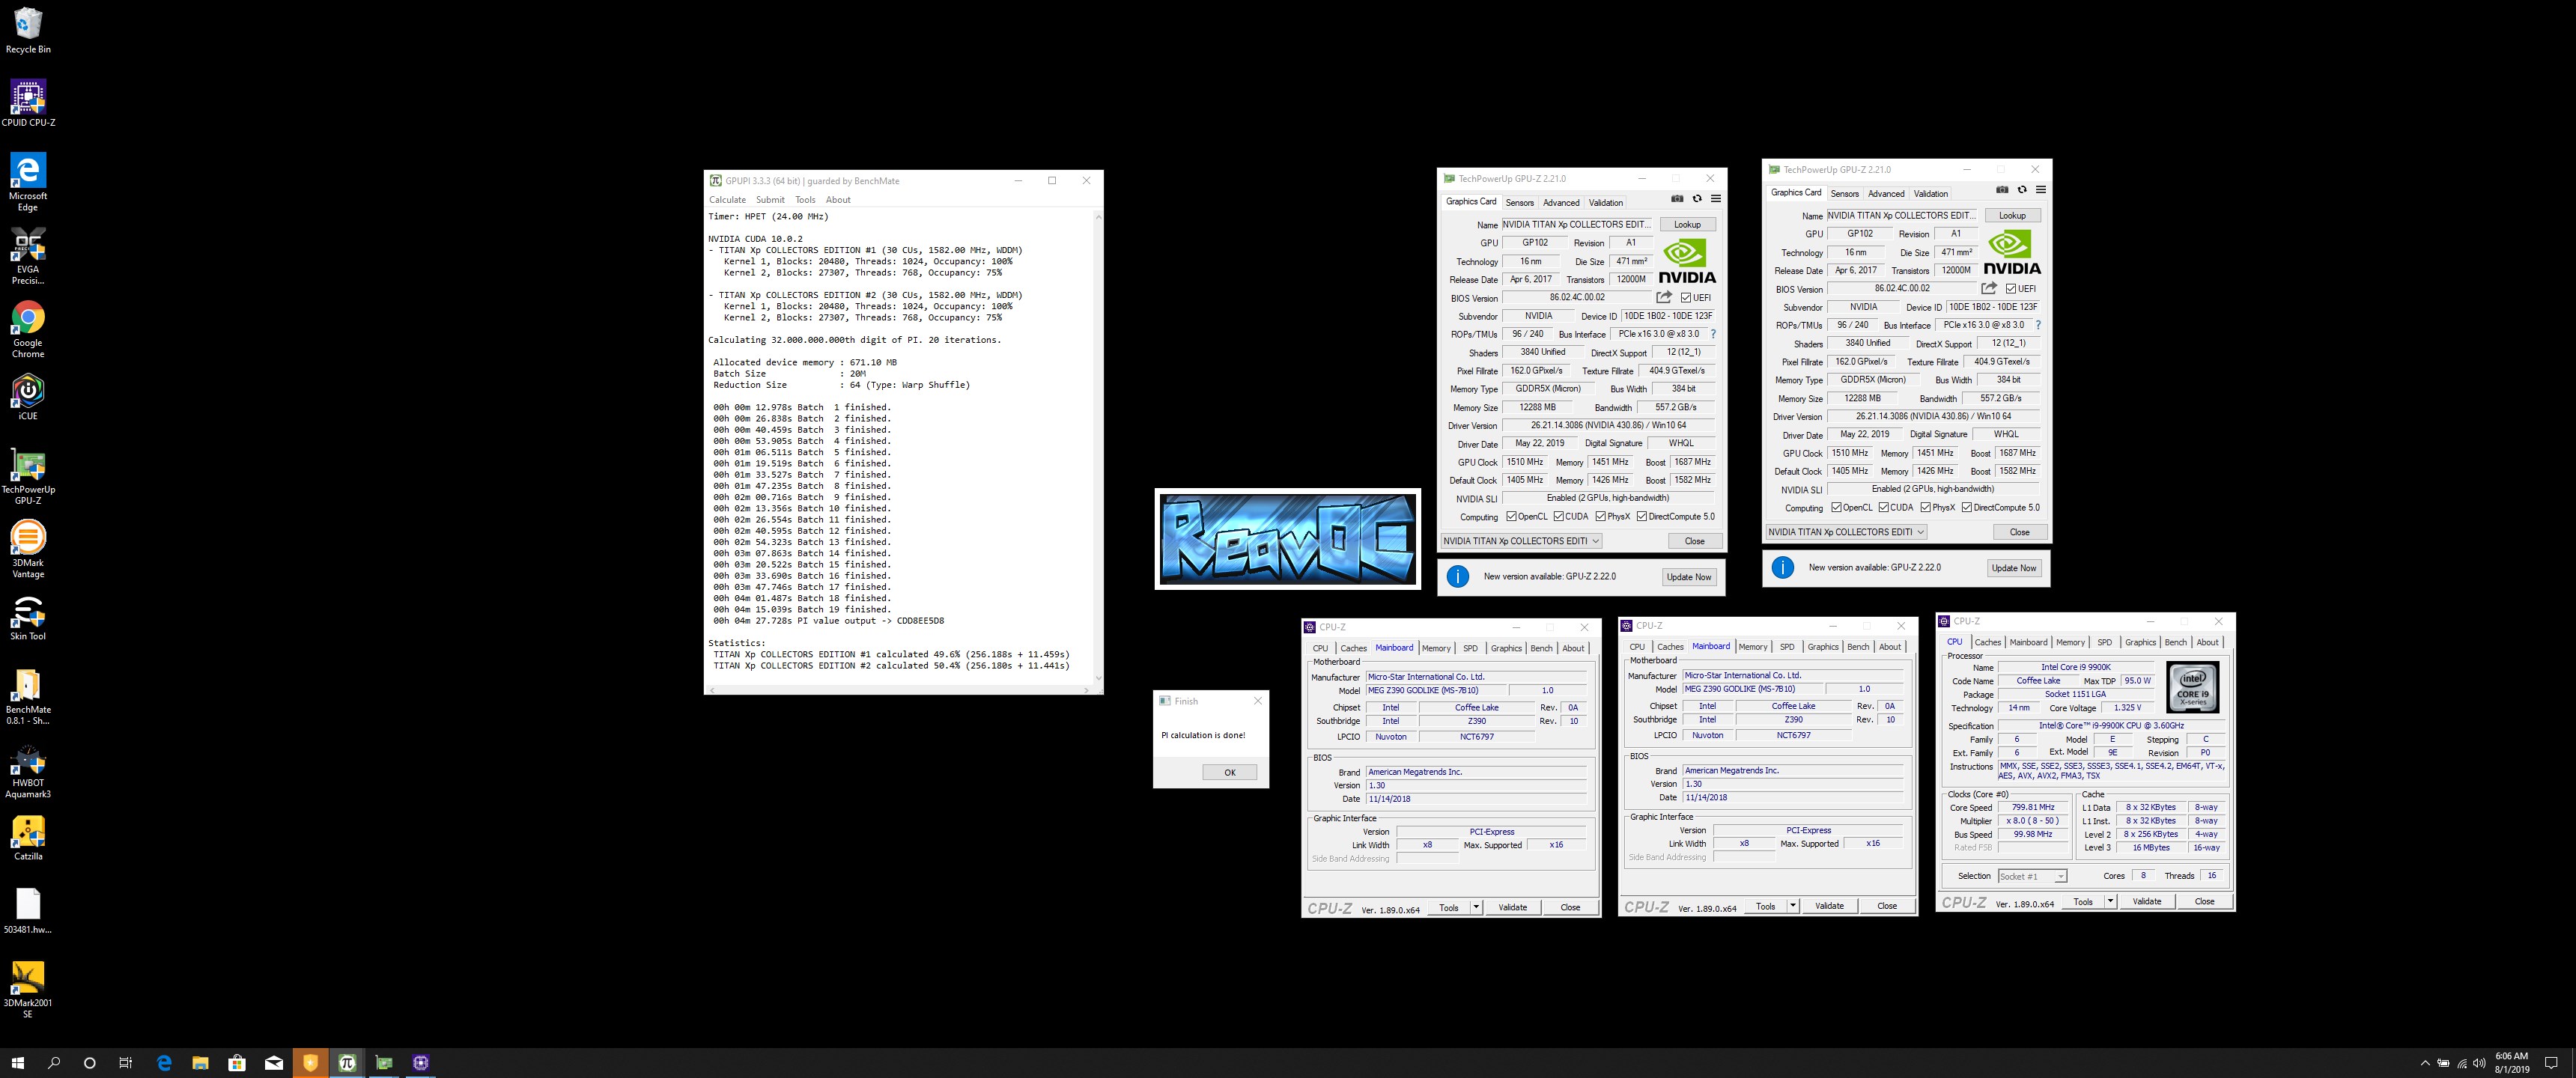
Task: Toggle CUDA checkbox in left GPU-Z window
Action: [1559, 517]
